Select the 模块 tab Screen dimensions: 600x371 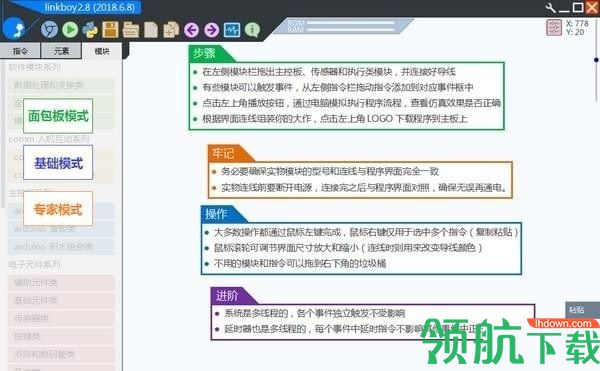(102, 51)
